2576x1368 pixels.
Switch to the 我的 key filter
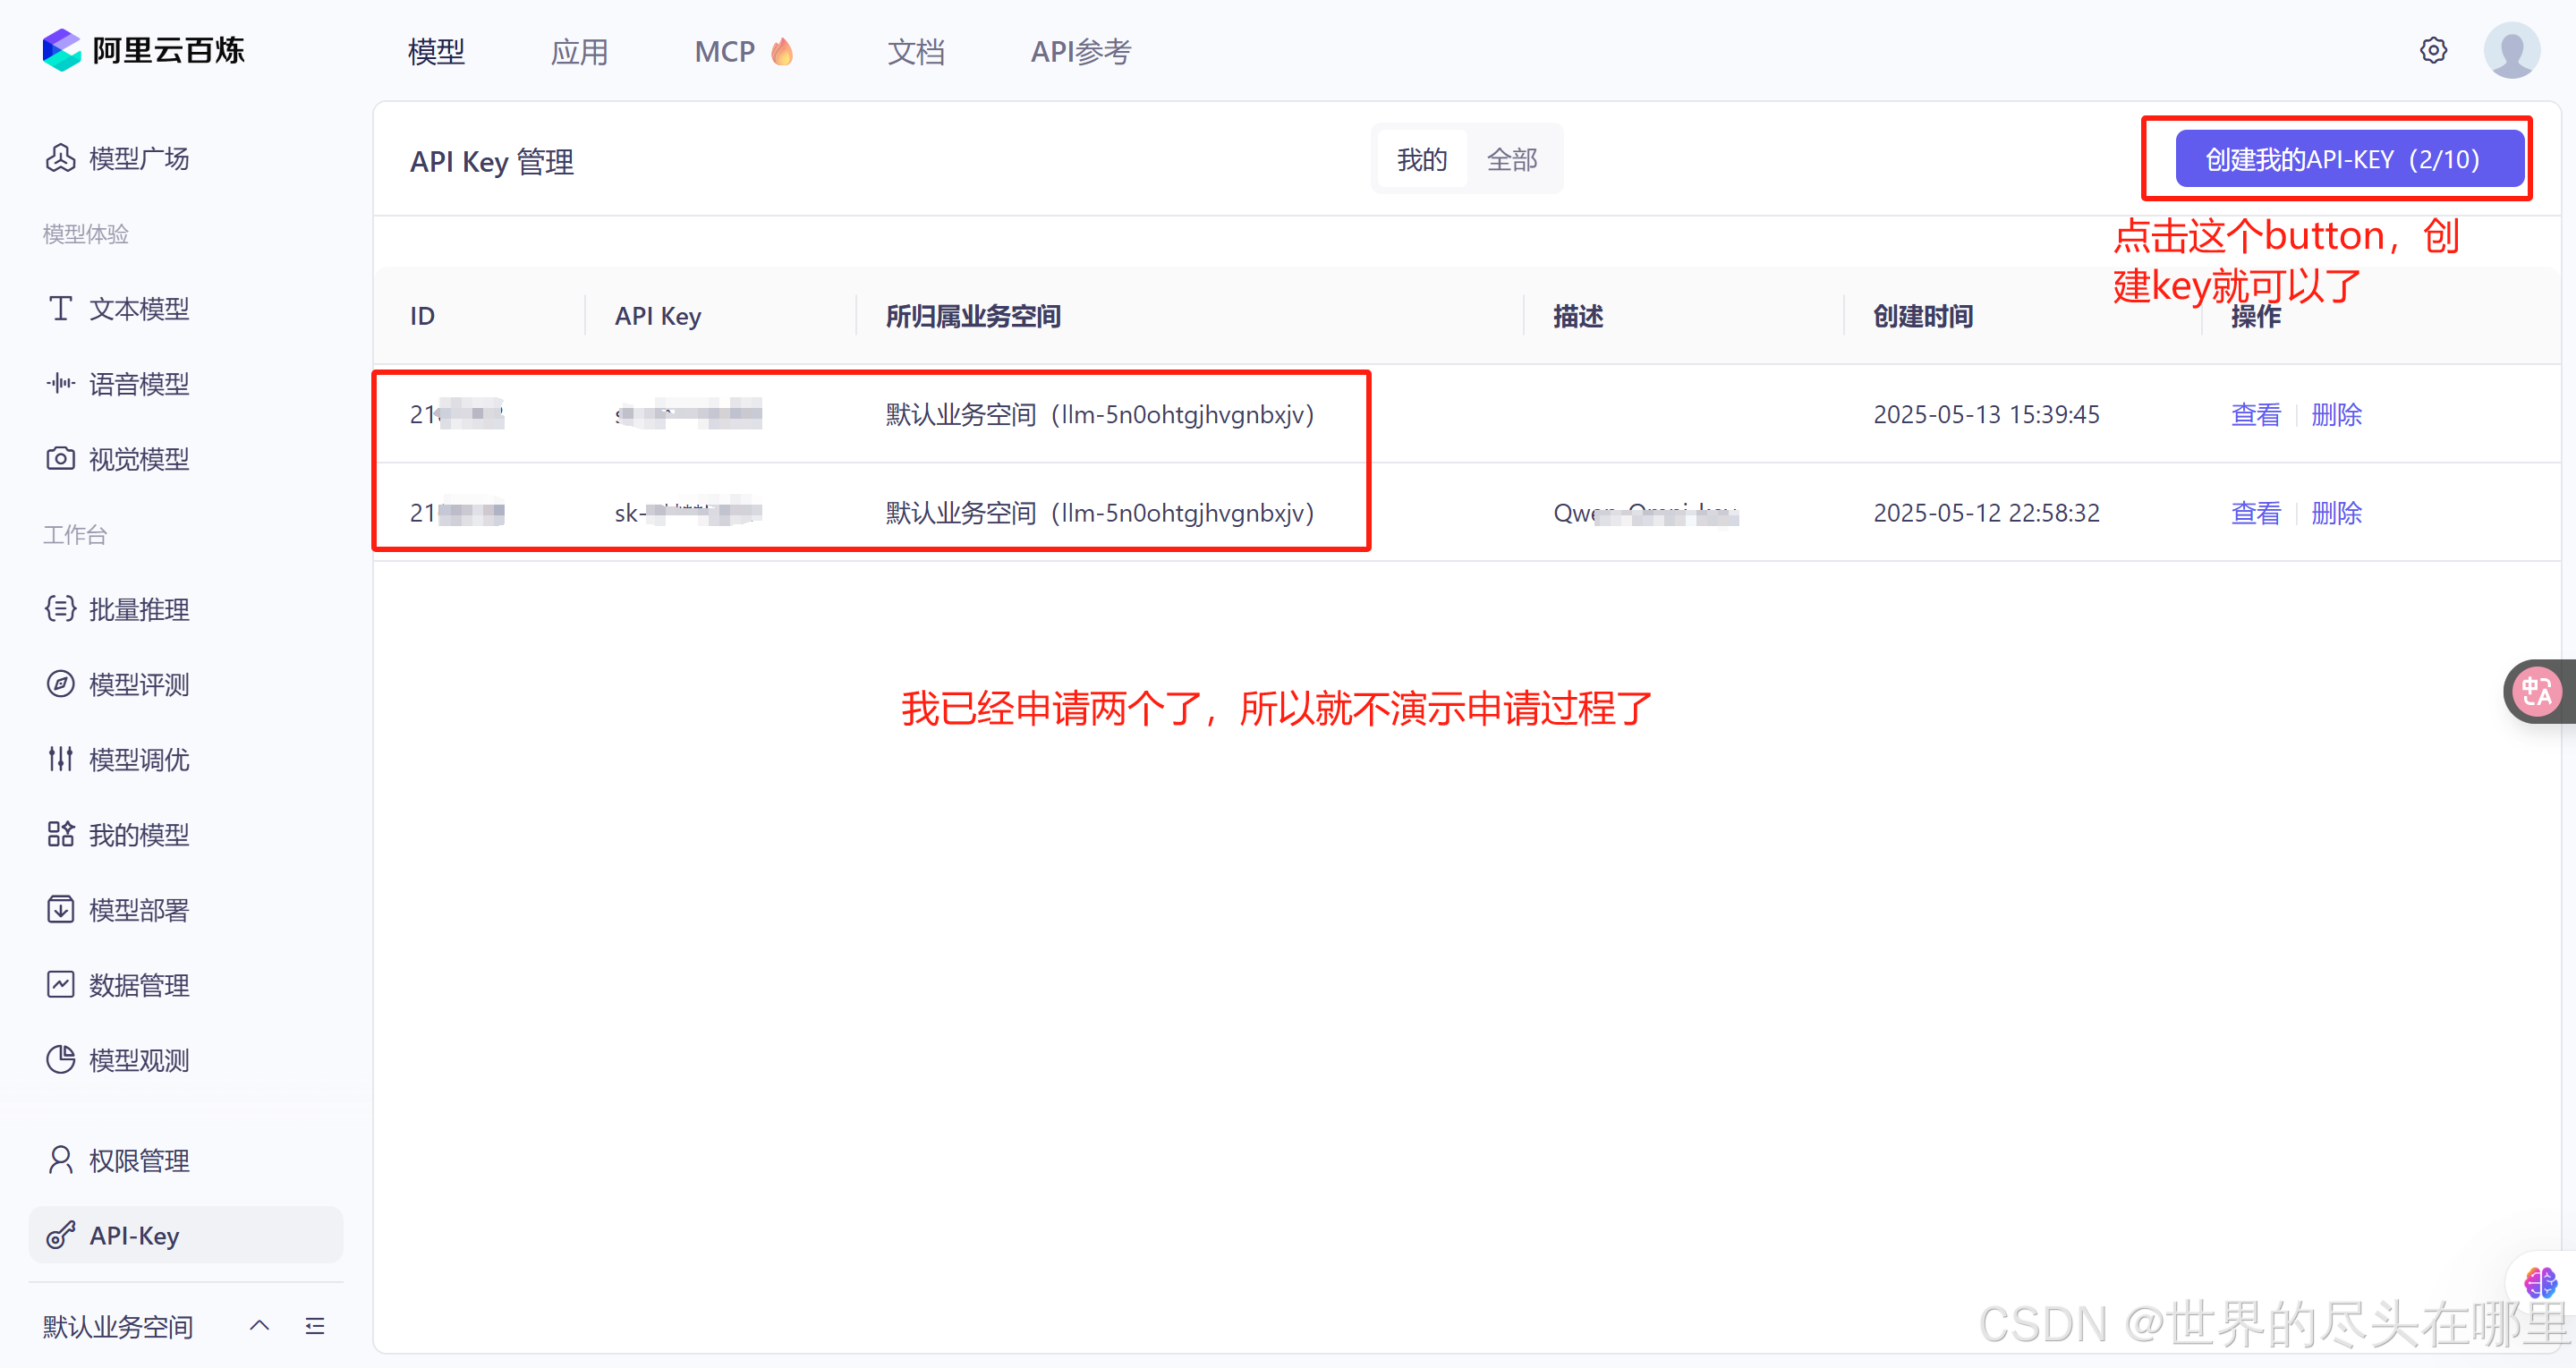pyautogui.click(x=1421, y=159)
